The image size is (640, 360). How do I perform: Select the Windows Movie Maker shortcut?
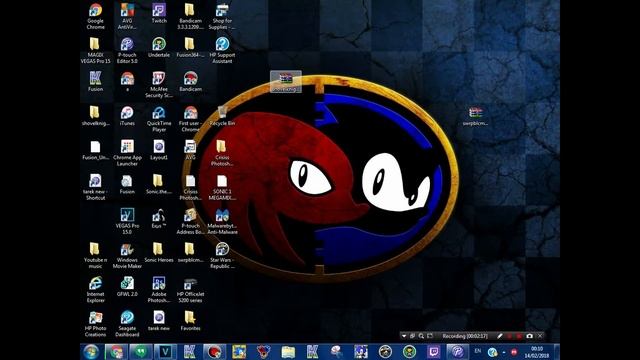[x=127, y=256]
